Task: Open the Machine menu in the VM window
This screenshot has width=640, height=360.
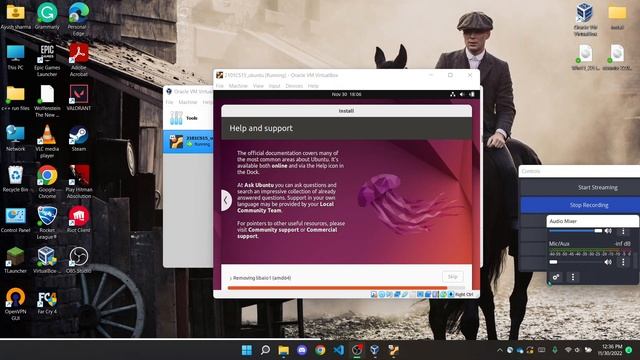Action: click(x=238, y=86)
